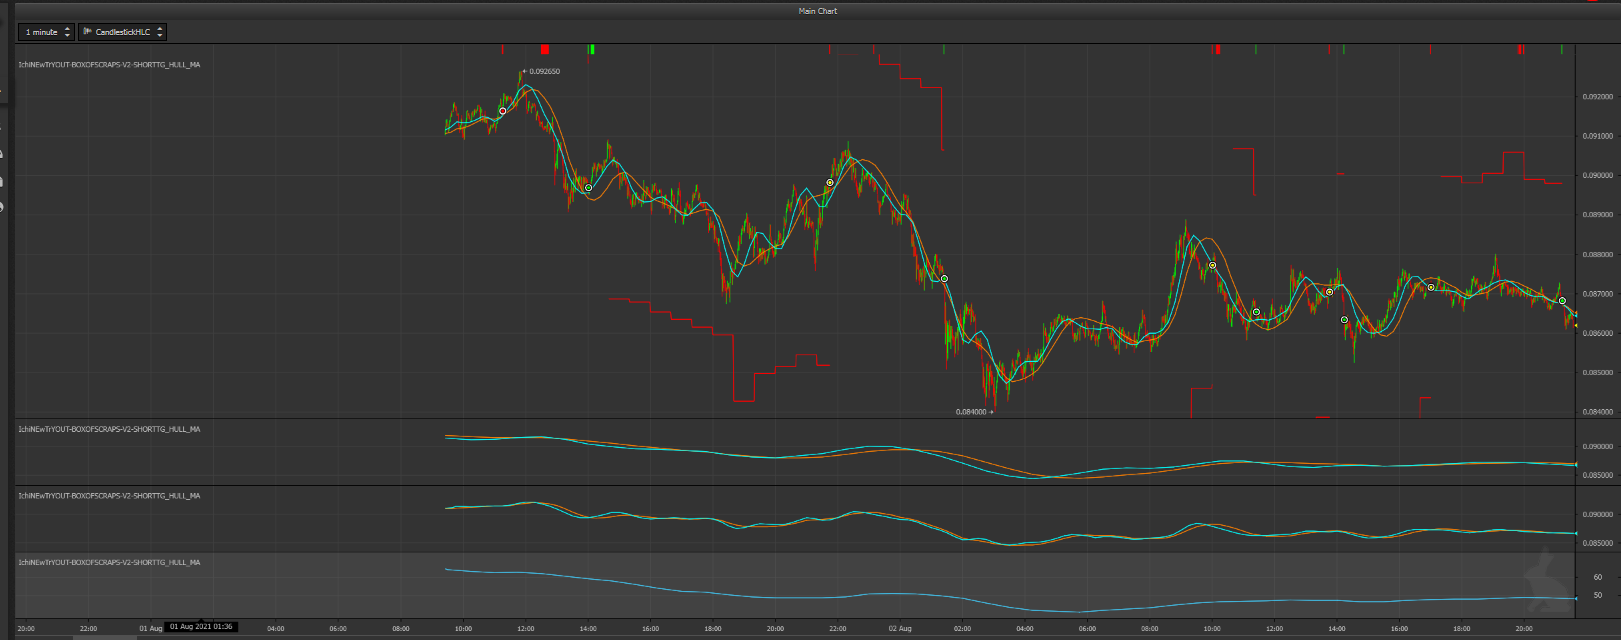Open the 1 minute timeframe dropdown
This screenshot has height=640, width=1621.
(46, 32)
